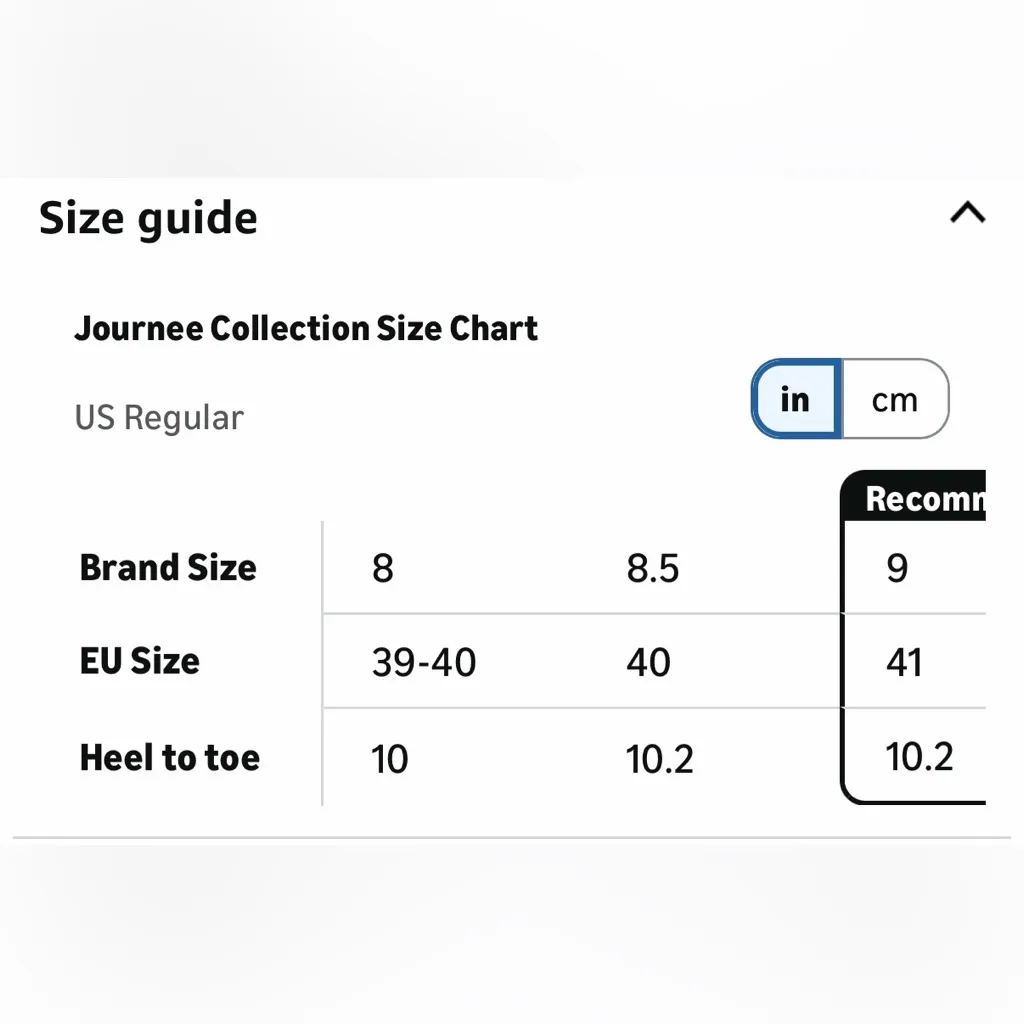The width and height of the screenshot is (1024, 1024).
Task: Click heel to toe 10.2 in recommended column
Action: (x=919, y=756)
